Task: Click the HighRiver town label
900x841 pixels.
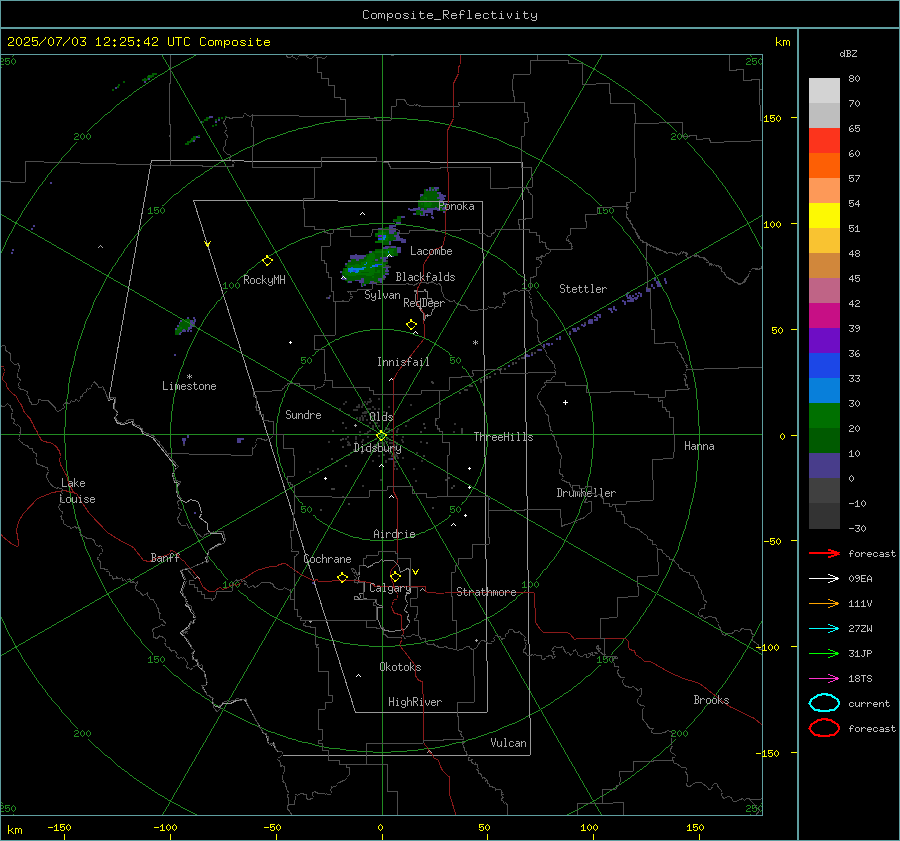Action: click(415, 702)
